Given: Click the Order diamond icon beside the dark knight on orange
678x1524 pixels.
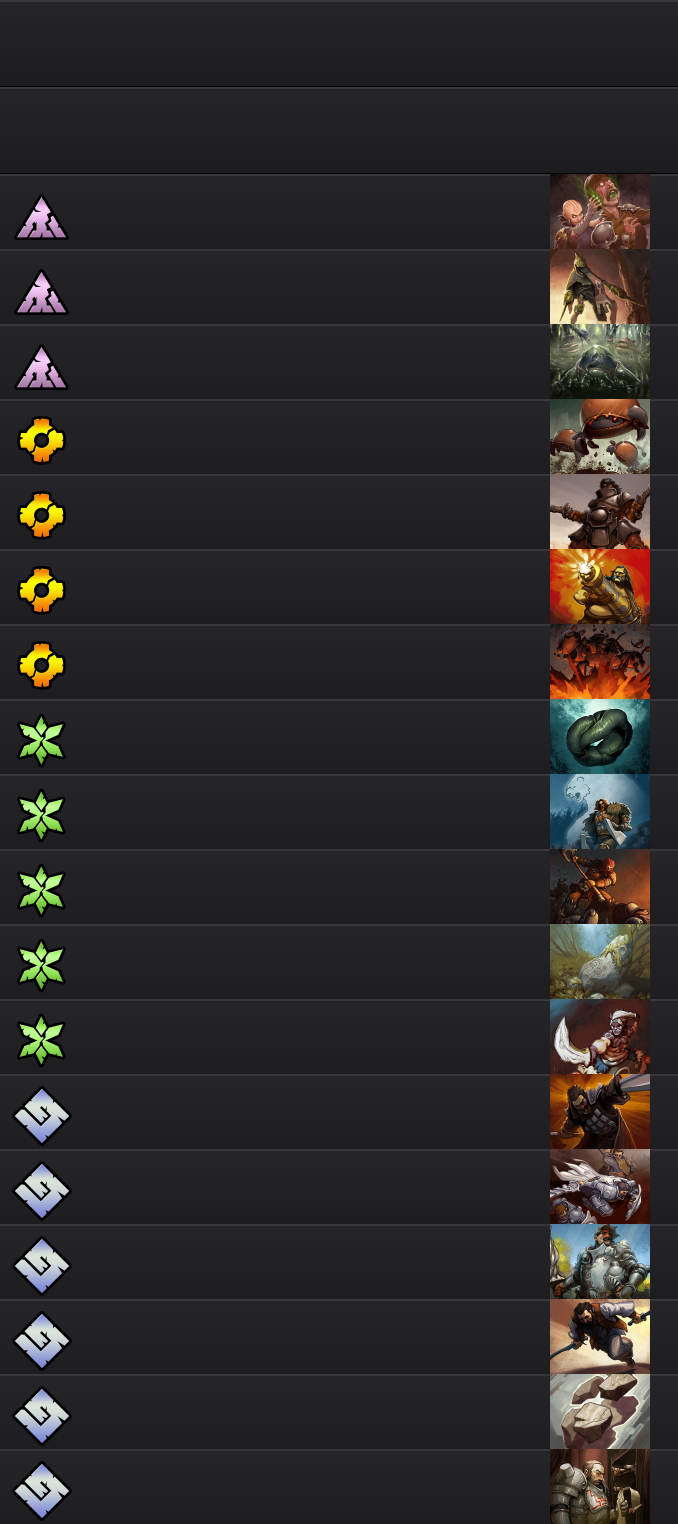Looking at the screenshot, I should 41,1114.
